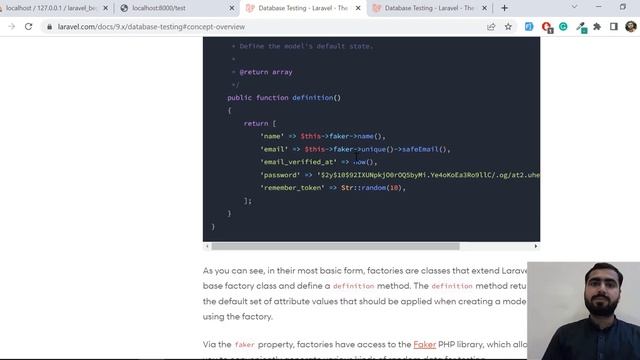640x360 pixels.
Task: Click the inline 'faker' code word
Action: [x=244, y=345]
